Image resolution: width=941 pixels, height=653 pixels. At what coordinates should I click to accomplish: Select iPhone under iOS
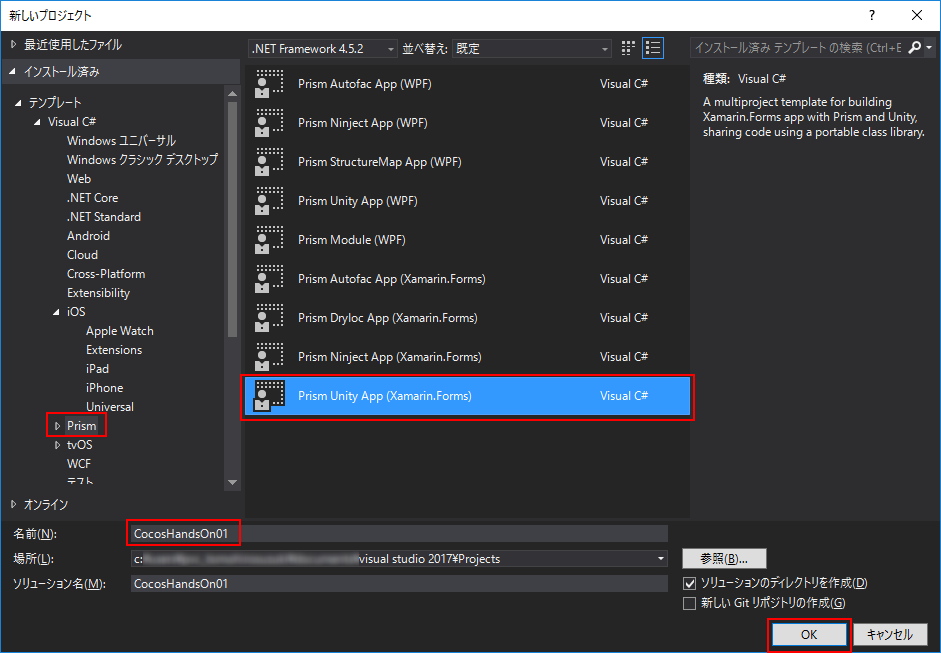click(104, 388)
